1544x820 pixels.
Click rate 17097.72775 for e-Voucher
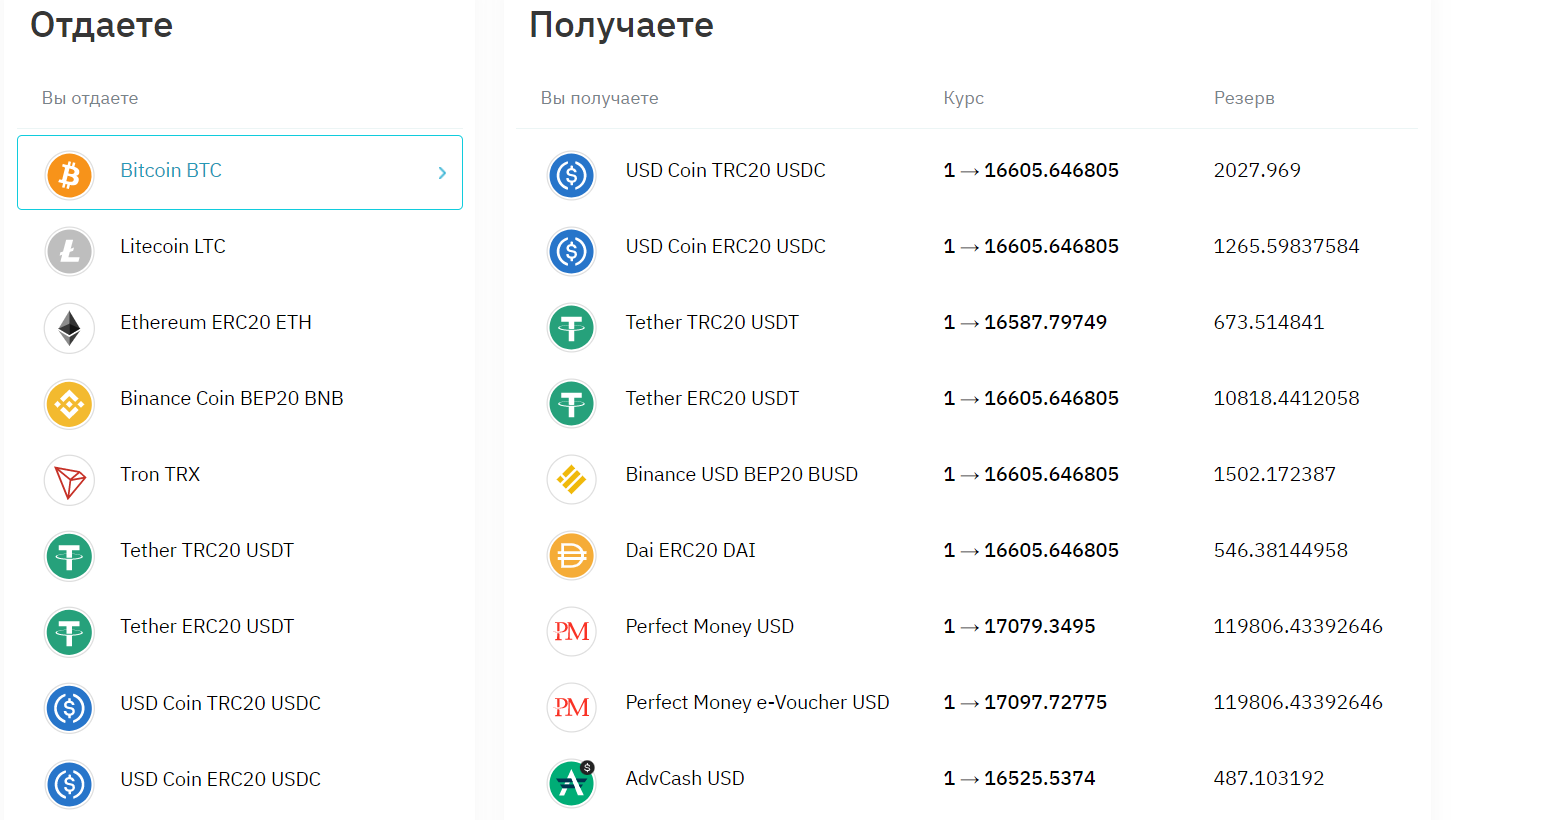tap(1025, 702)
